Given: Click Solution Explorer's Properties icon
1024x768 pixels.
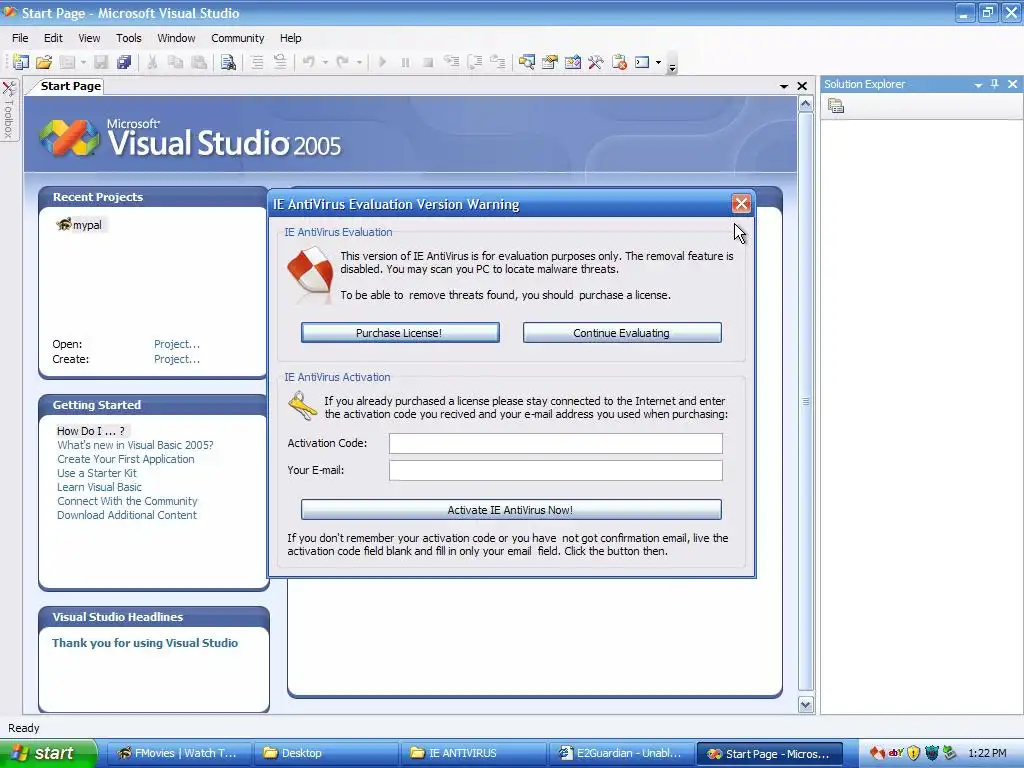Looking at the screenshot, I should [836, 106].
